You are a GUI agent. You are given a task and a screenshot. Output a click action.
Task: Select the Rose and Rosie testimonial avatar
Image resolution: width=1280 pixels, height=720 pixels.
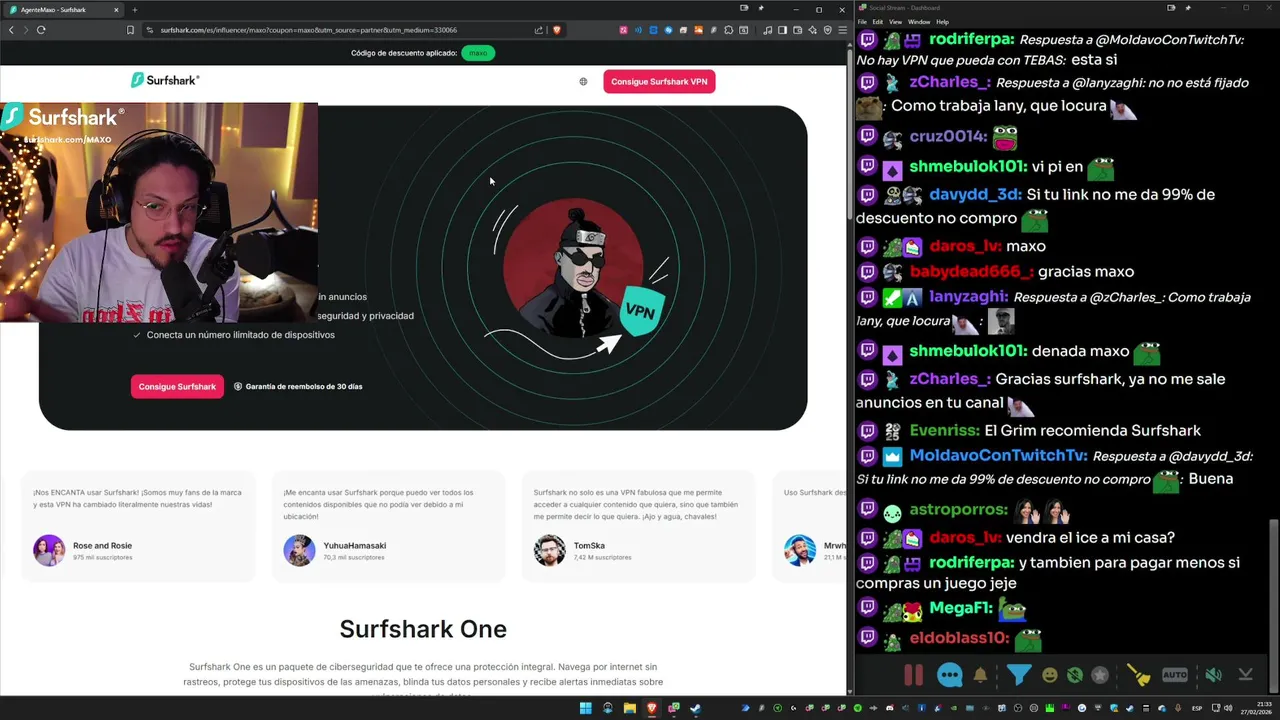(x=49, y=550)
